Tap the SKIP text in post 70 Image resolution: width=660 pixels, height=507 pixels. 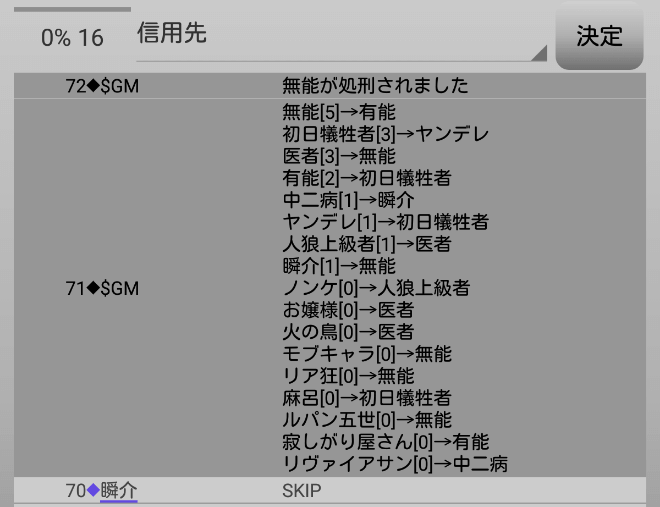300,490
